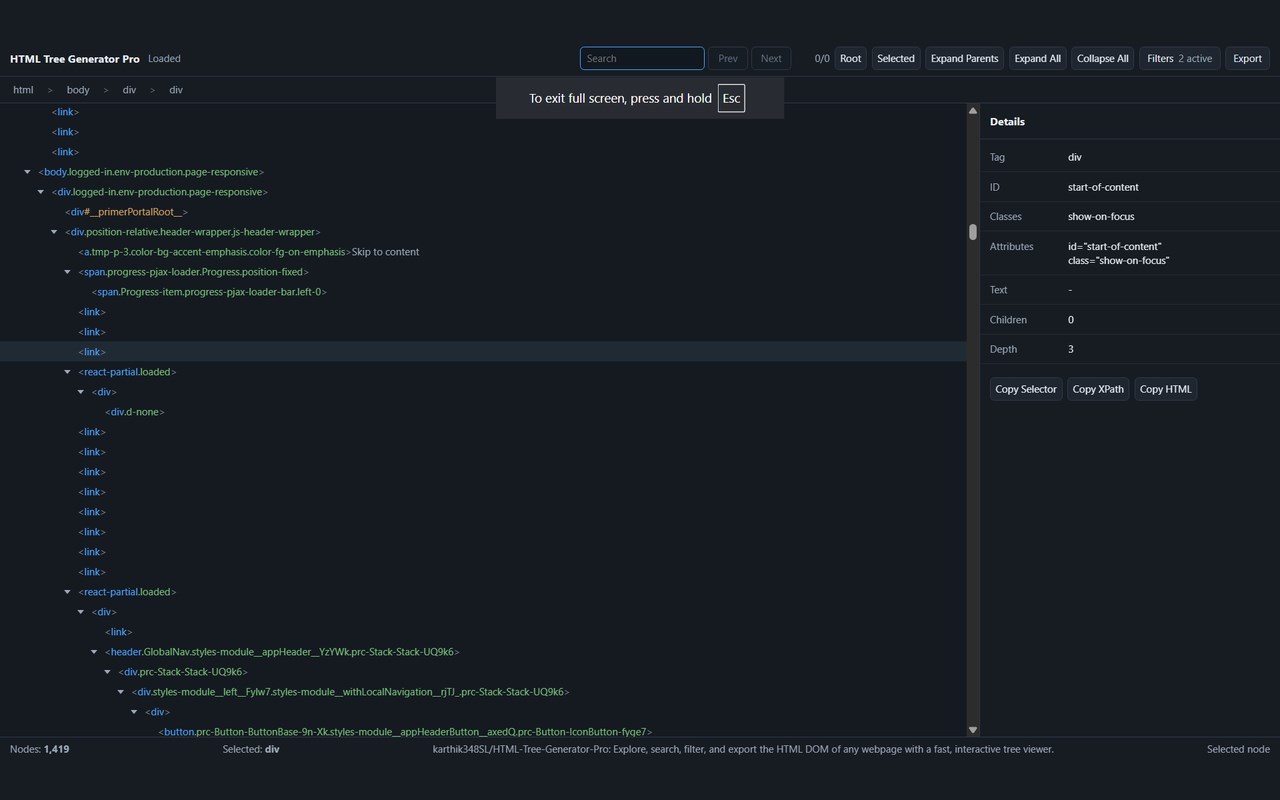This screenshot has width=1280, height=800.
Task: Click the Children value '0'
Action: tap(1071, 320)
